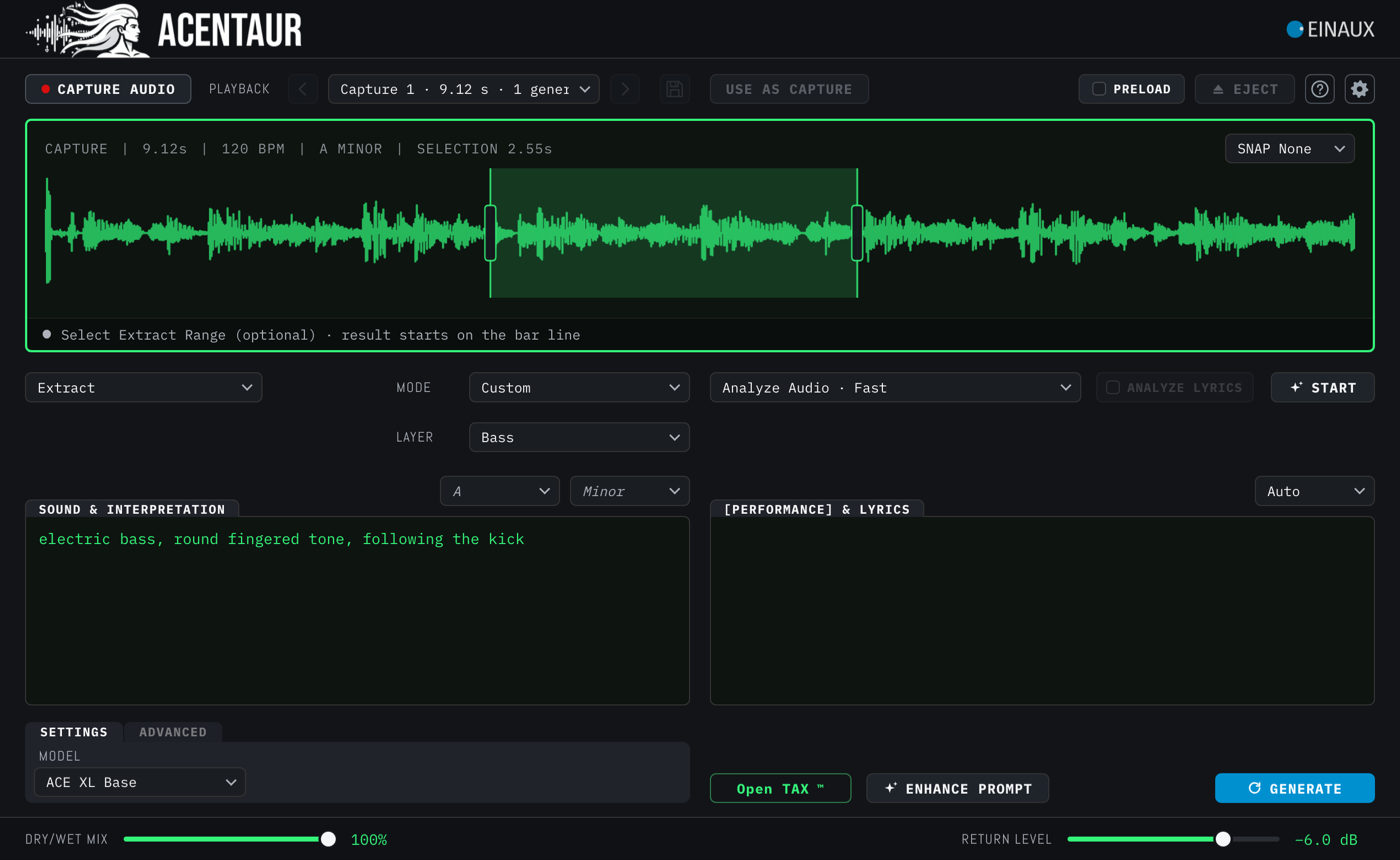Screen dimensions: 1400x860
Task: Click the A MINOR capture info text
Action: 351,149
